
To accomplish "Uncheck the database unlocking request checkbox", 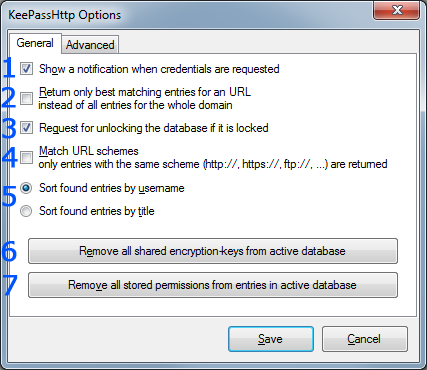I will [26, 128].
